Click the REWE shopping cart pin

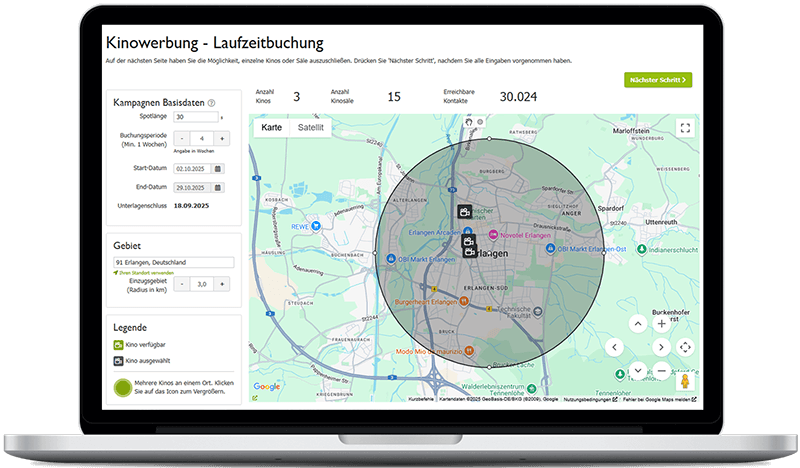(x=316, y=226)
